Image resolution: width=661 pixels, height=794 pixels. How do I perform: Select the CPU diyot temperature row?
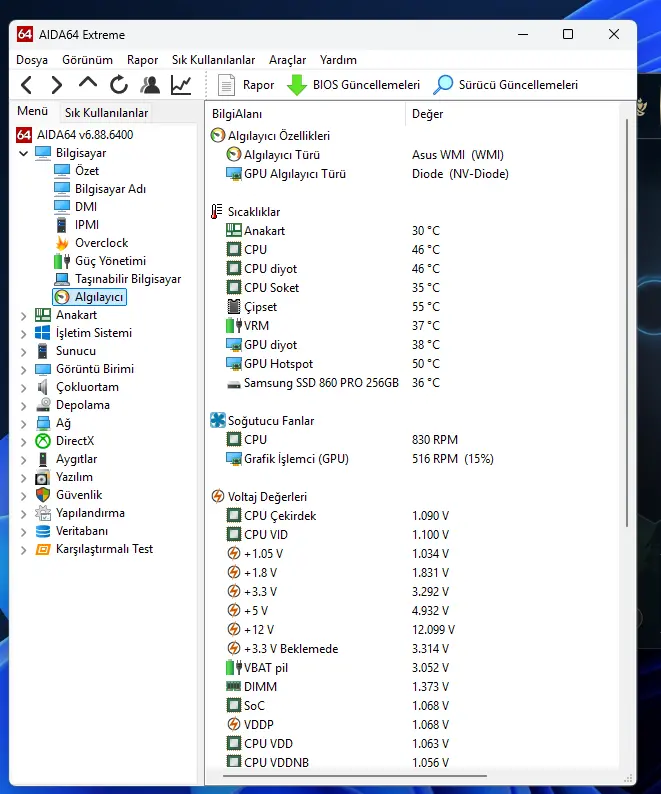(x=413, y=269)
